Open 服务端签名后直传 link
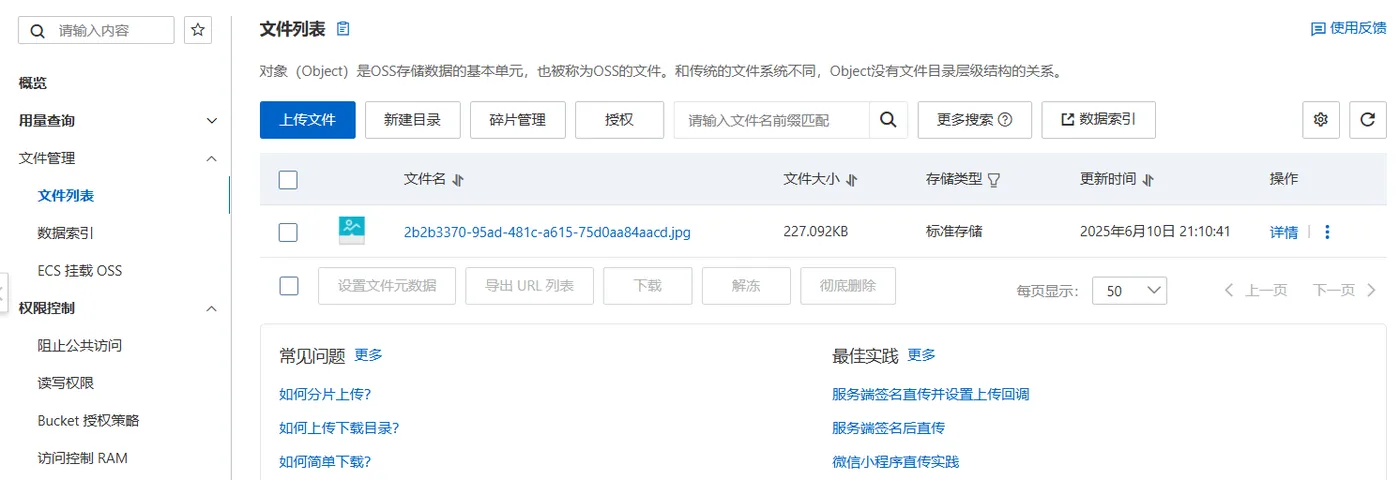Viewport: 1400px width, 480px height. coord(888,428)
